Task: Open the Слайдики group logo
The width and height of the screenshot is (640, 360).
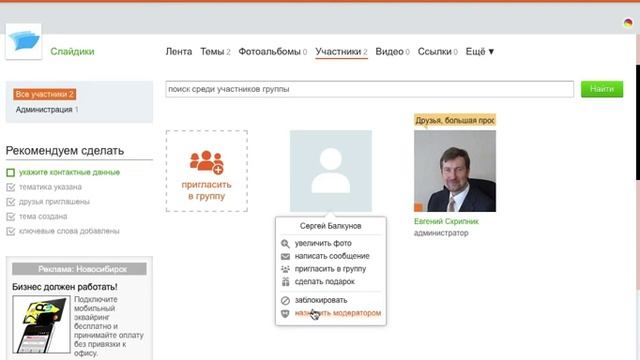Action: (24, 41)
